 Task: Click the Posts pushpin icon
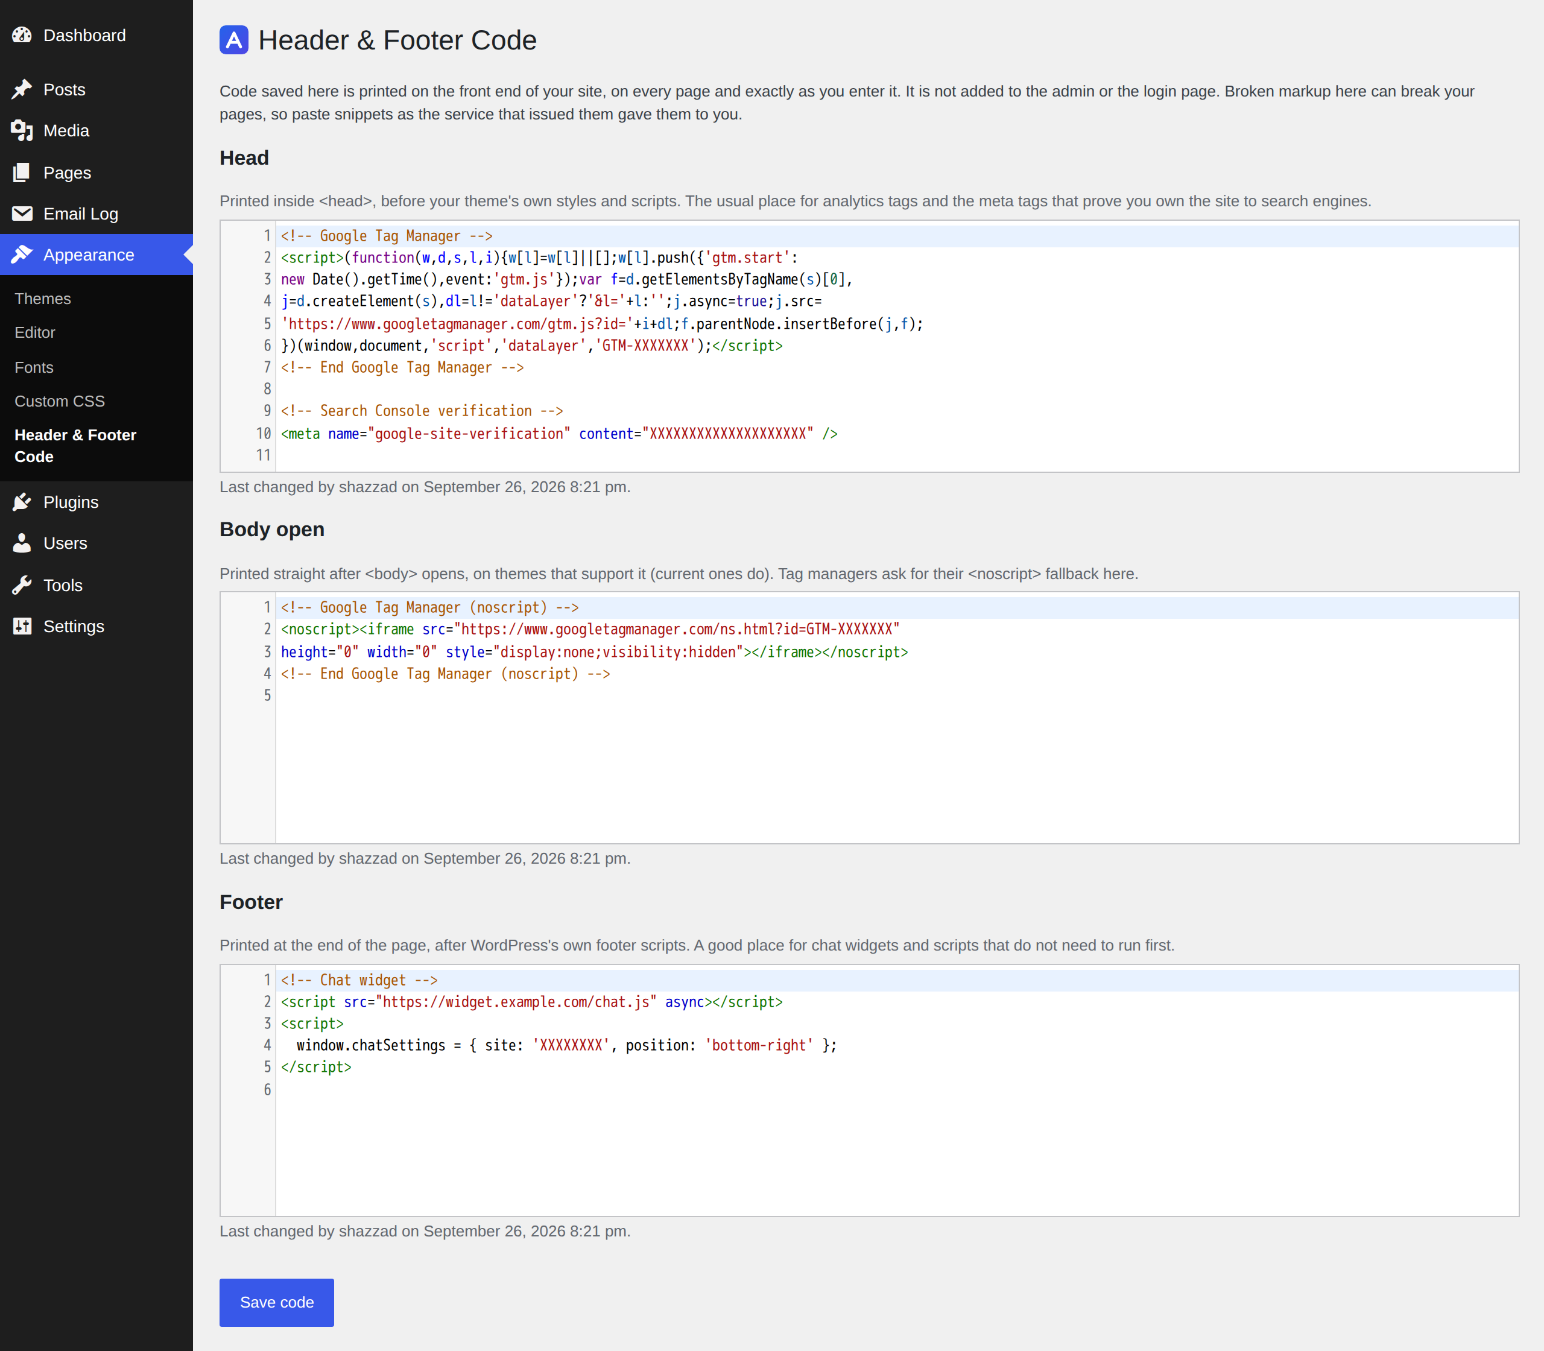pos(22,90)
